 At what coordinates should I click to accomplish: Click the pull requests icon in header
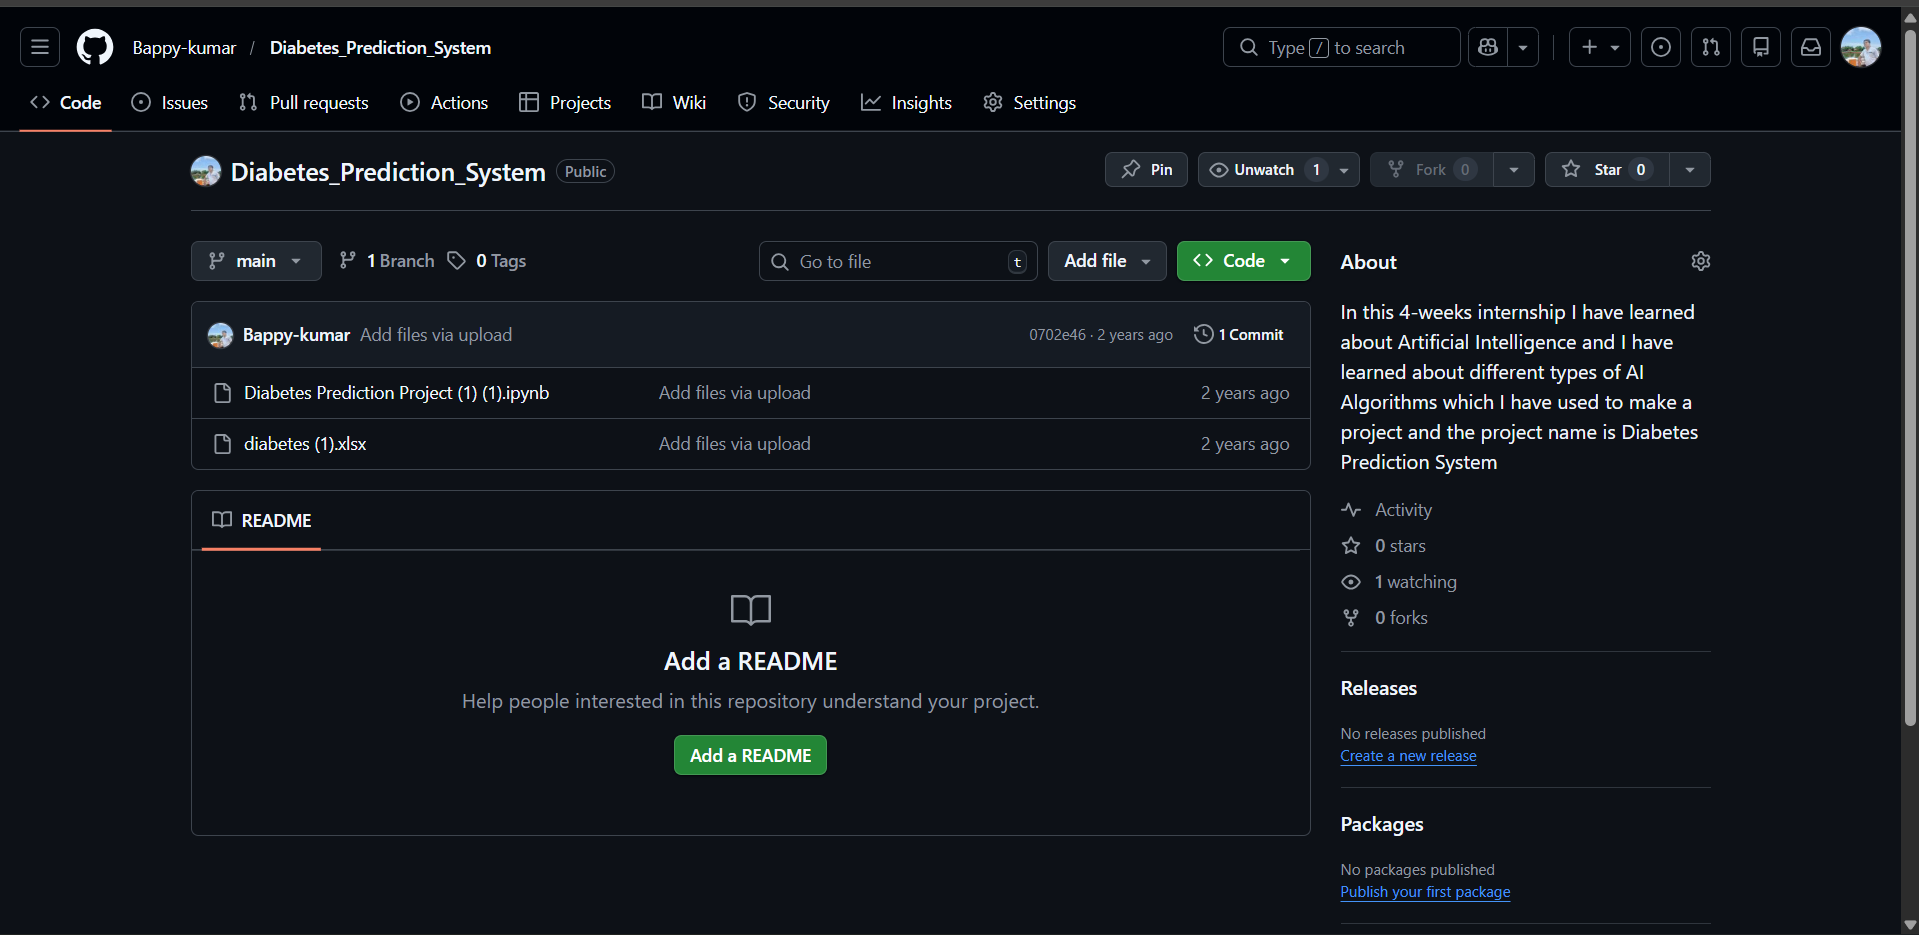(x=1710, y=47)
